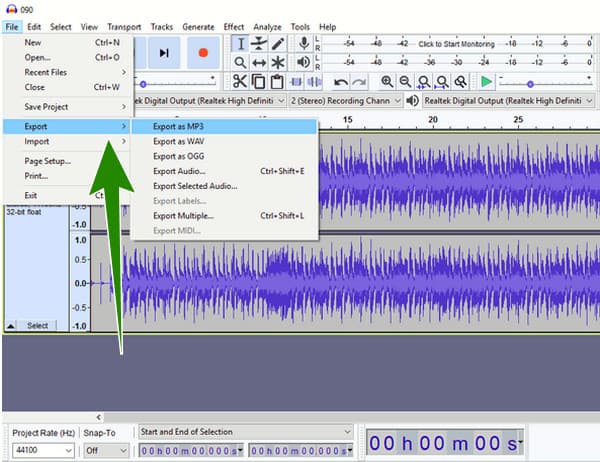Viewport: 600px width, 462px height.
Task: Open the recording device dropdown
Action: [x=210, y=101]
